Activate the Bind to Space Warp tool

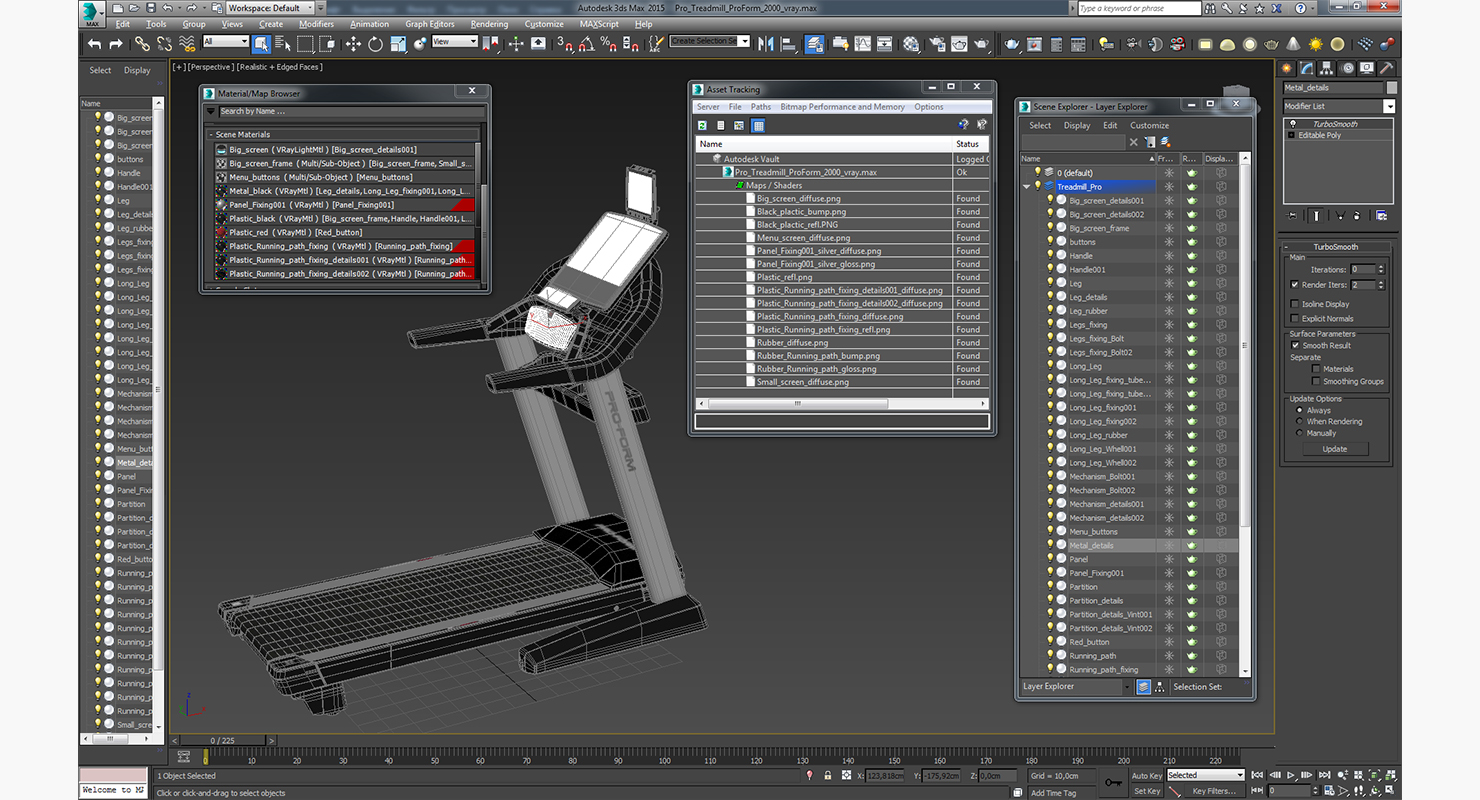tap(187, 44)
